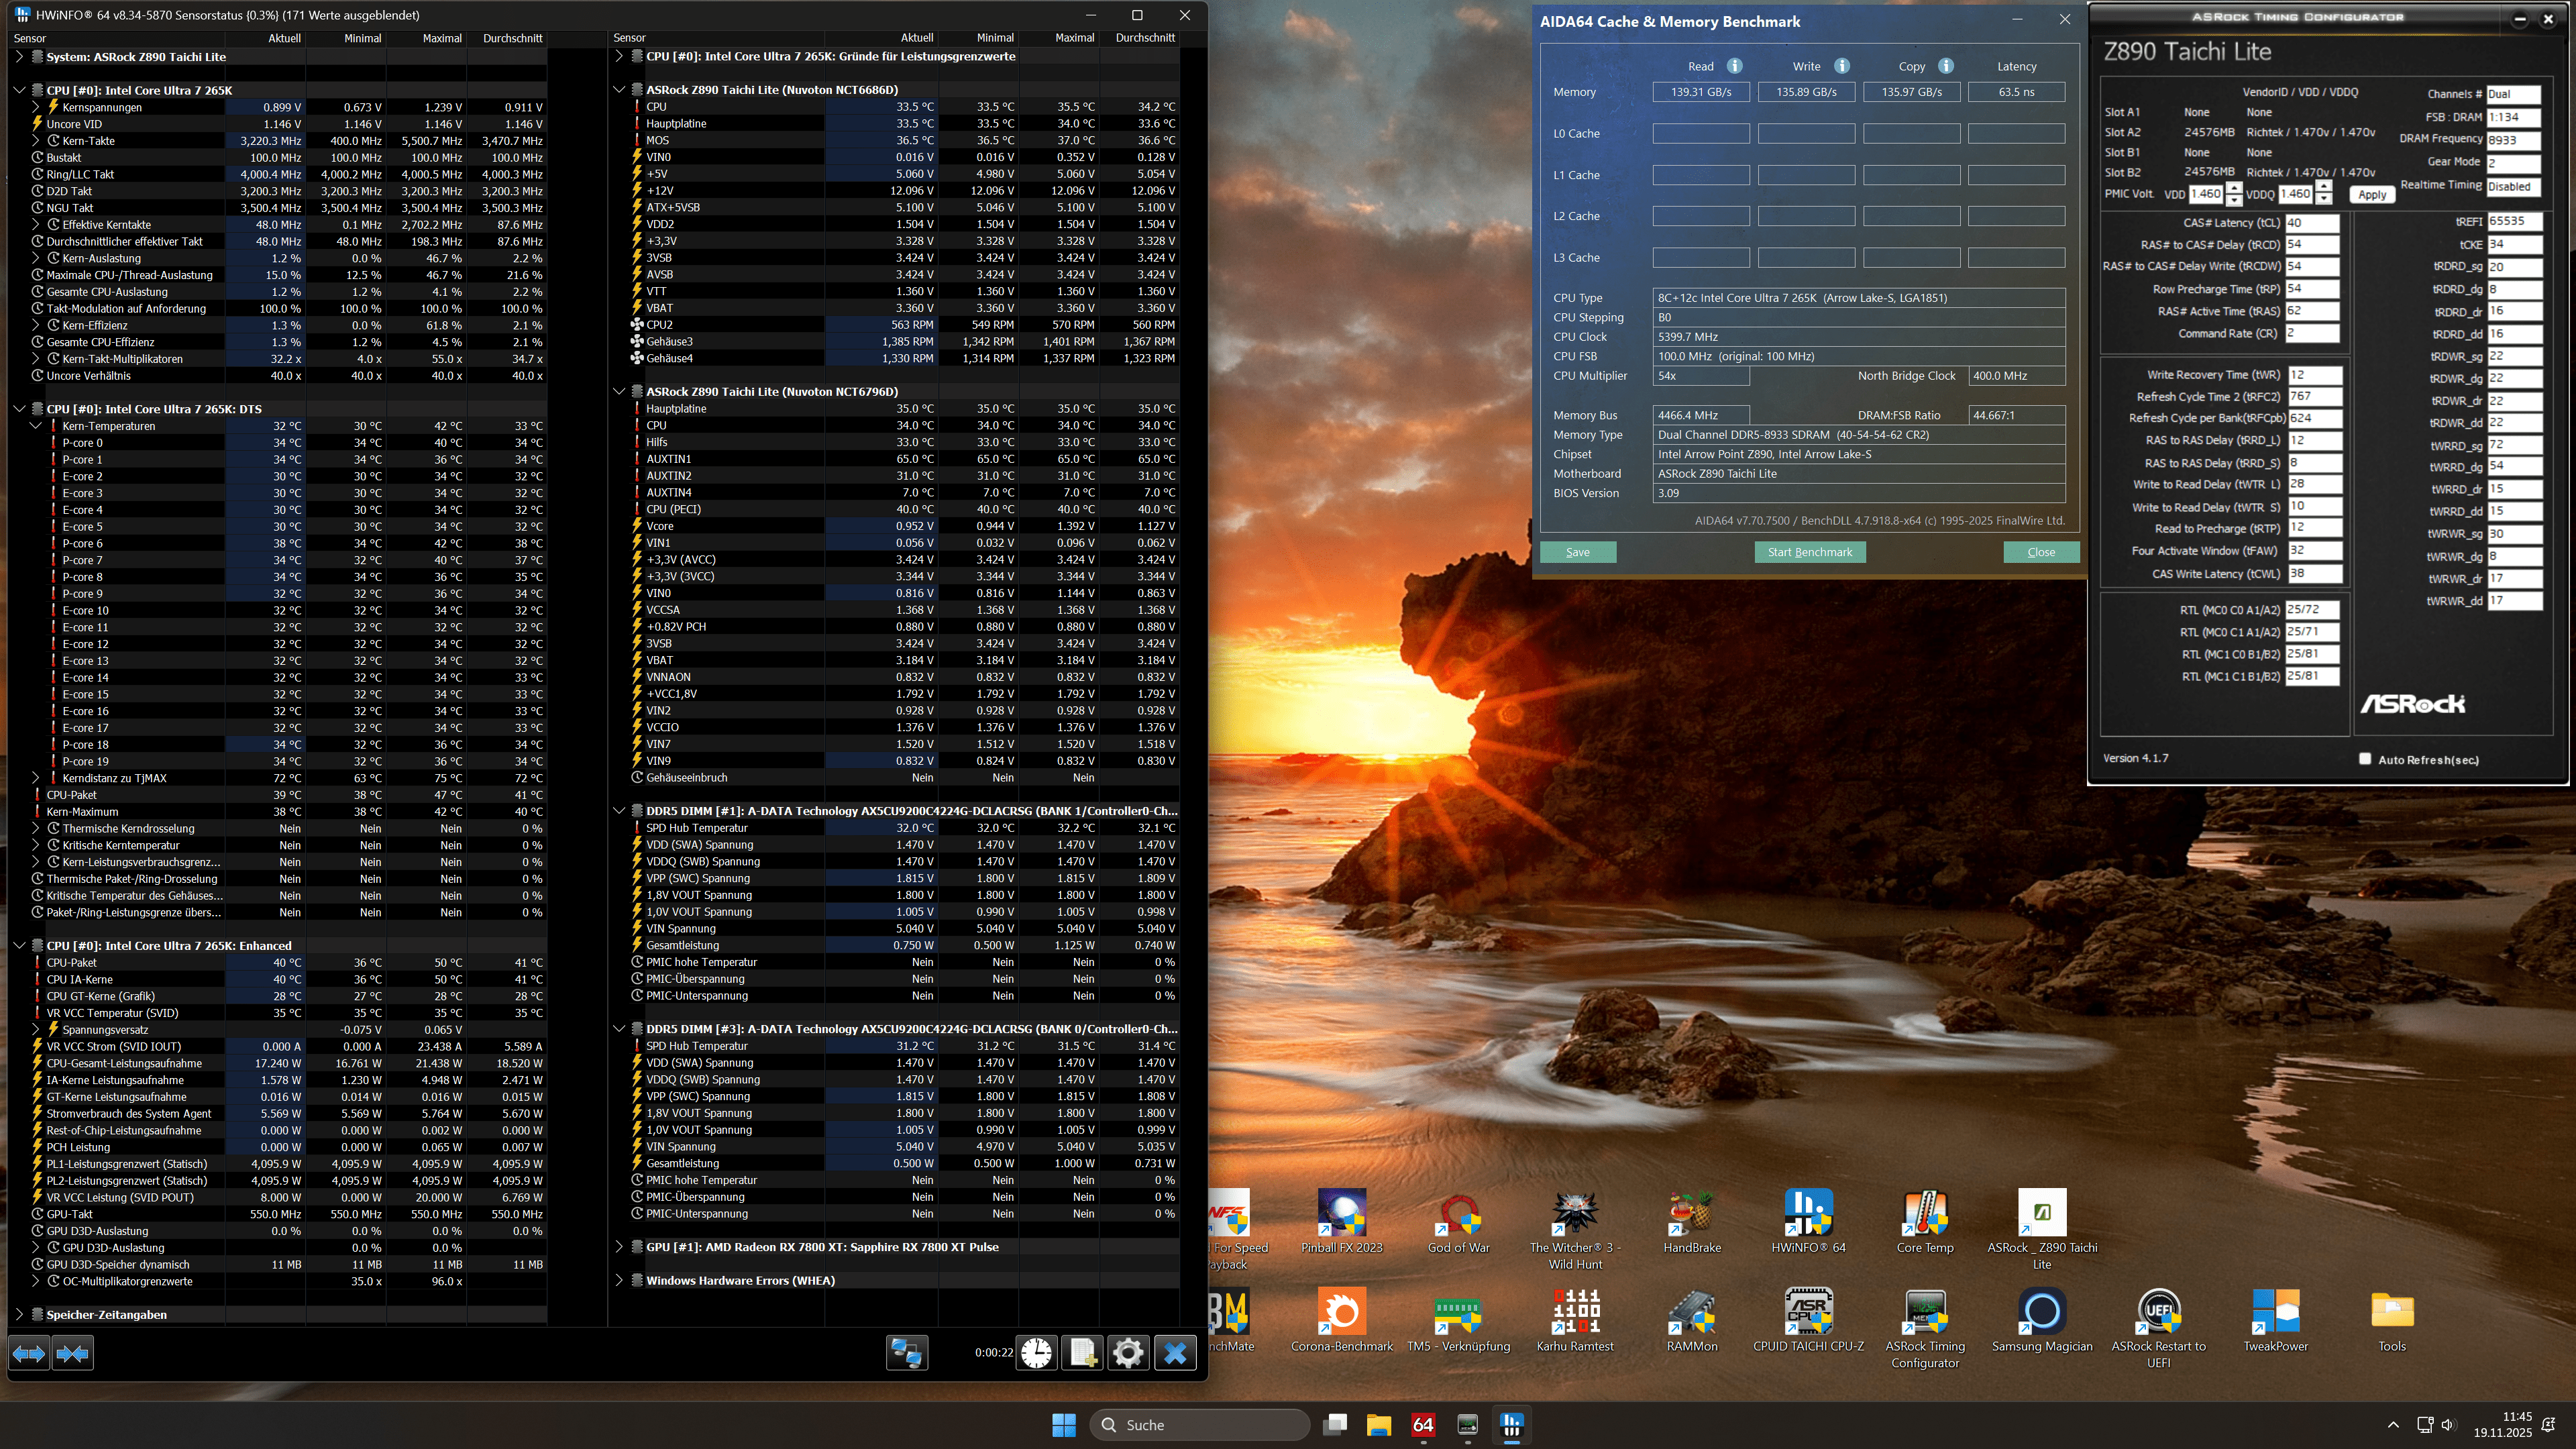
Task: Click the info icon next to Read
Action: click(x=1735, y=66)
